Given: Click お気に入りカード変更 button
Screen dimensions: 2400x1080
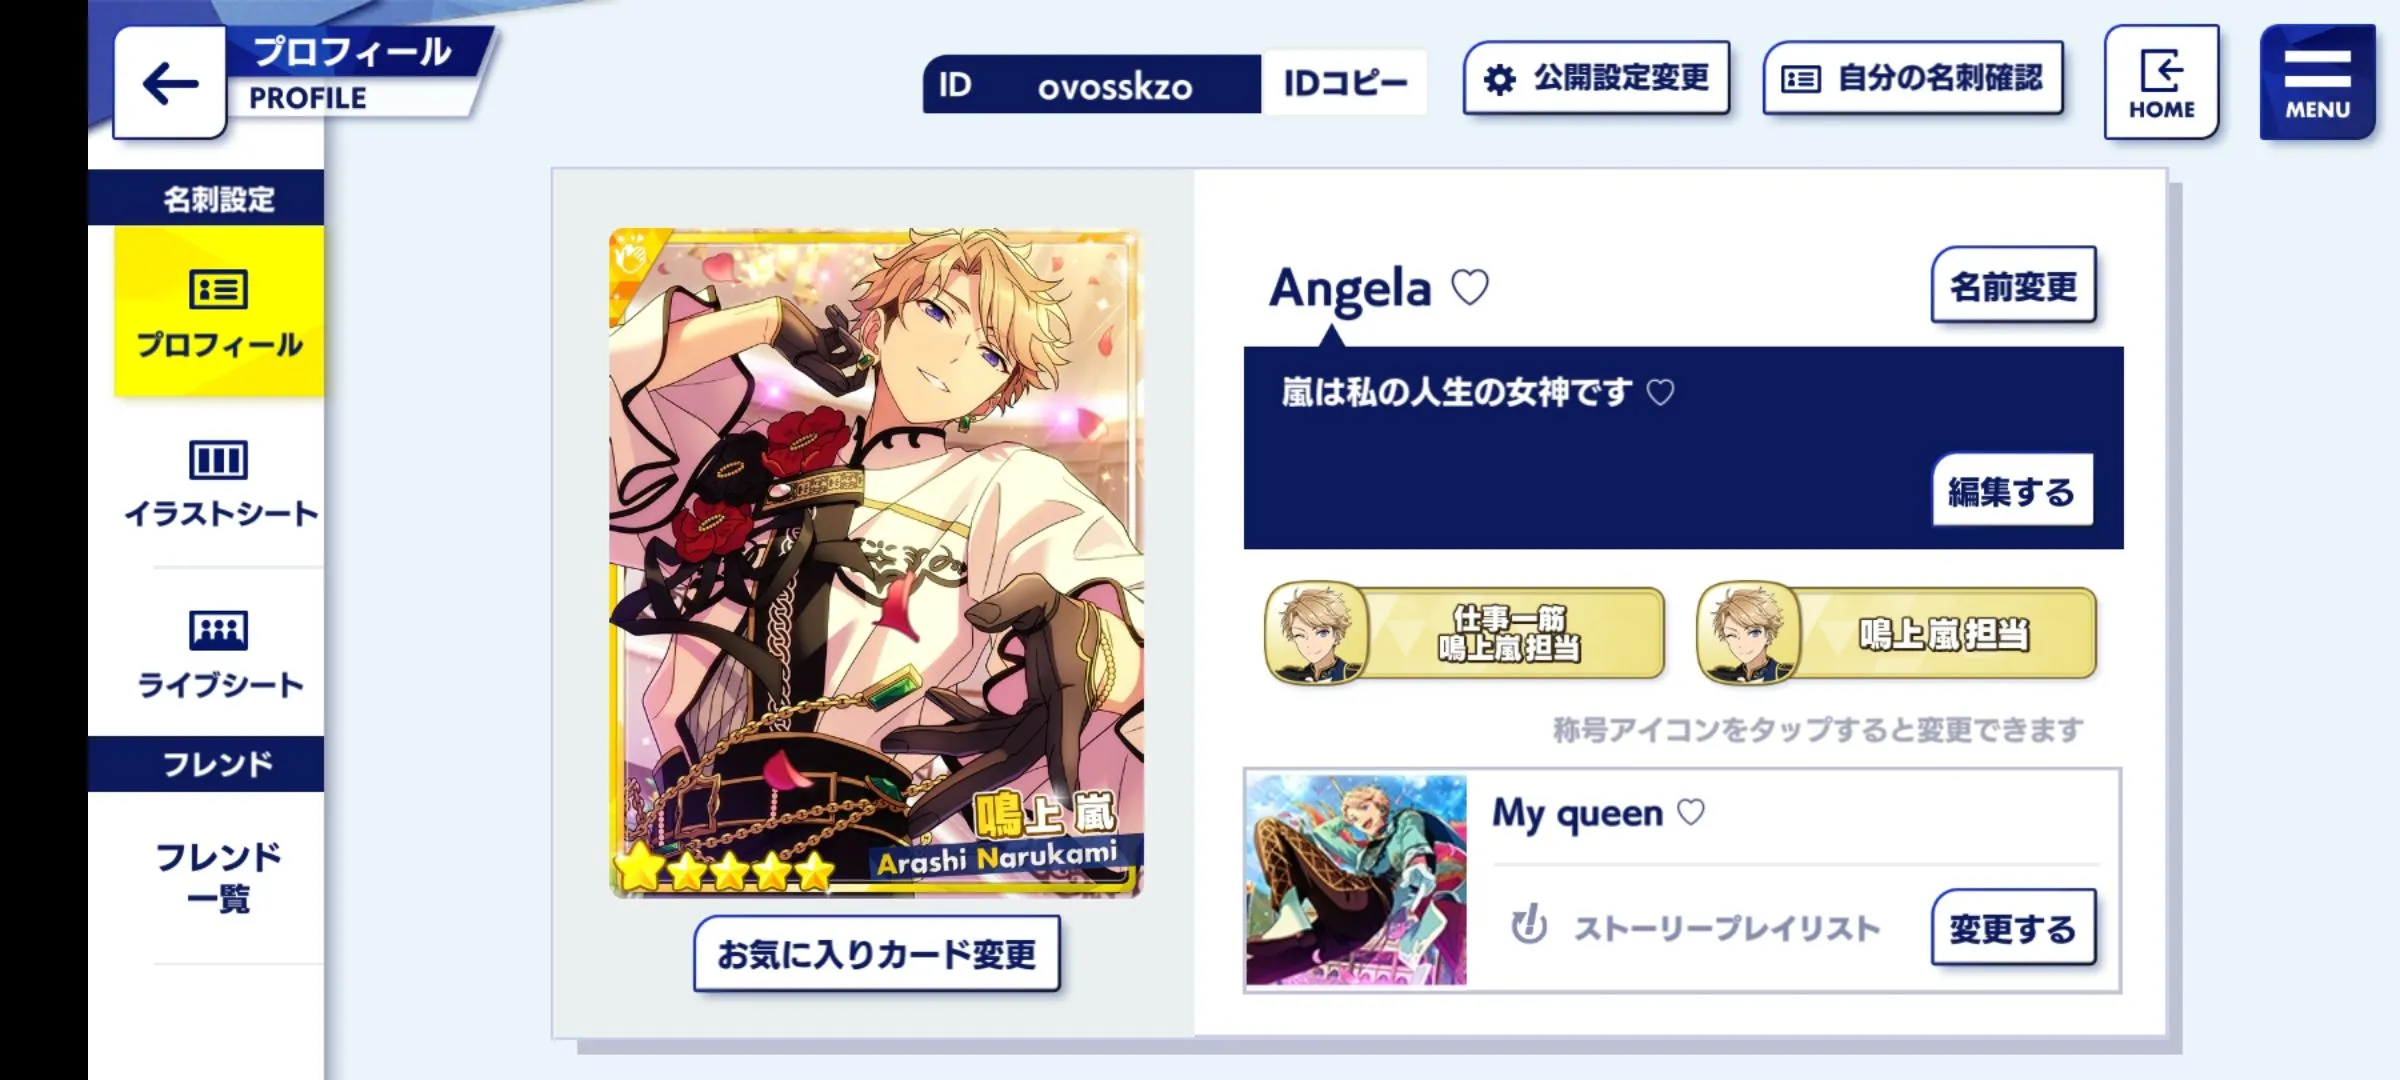Looking at the screenshot, I should [877, 954].
